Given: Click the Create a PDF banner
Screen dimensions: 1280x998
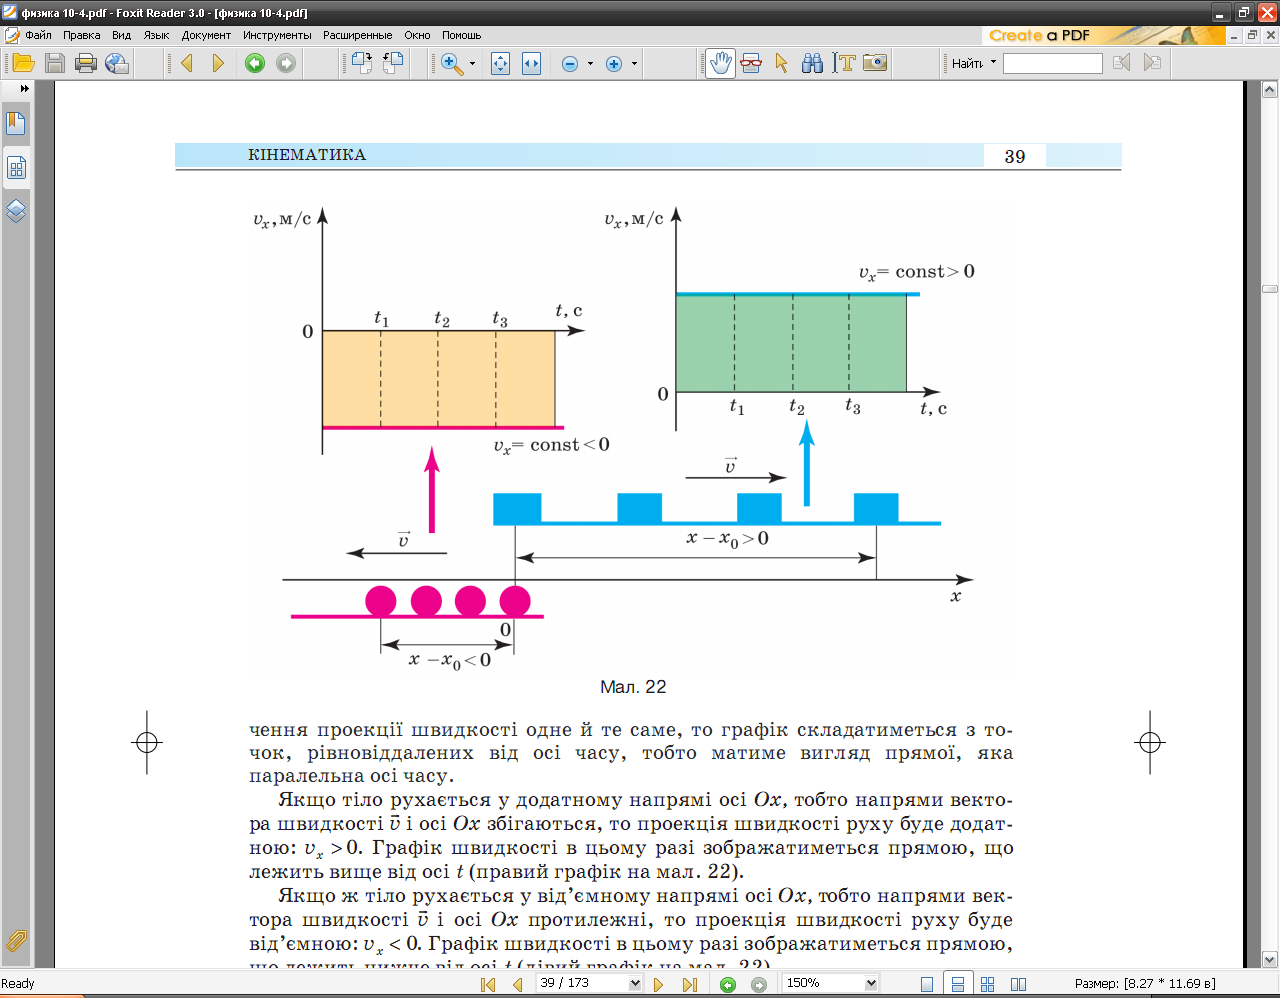Looking at the screenshot, I should [x=1103, y=35].
